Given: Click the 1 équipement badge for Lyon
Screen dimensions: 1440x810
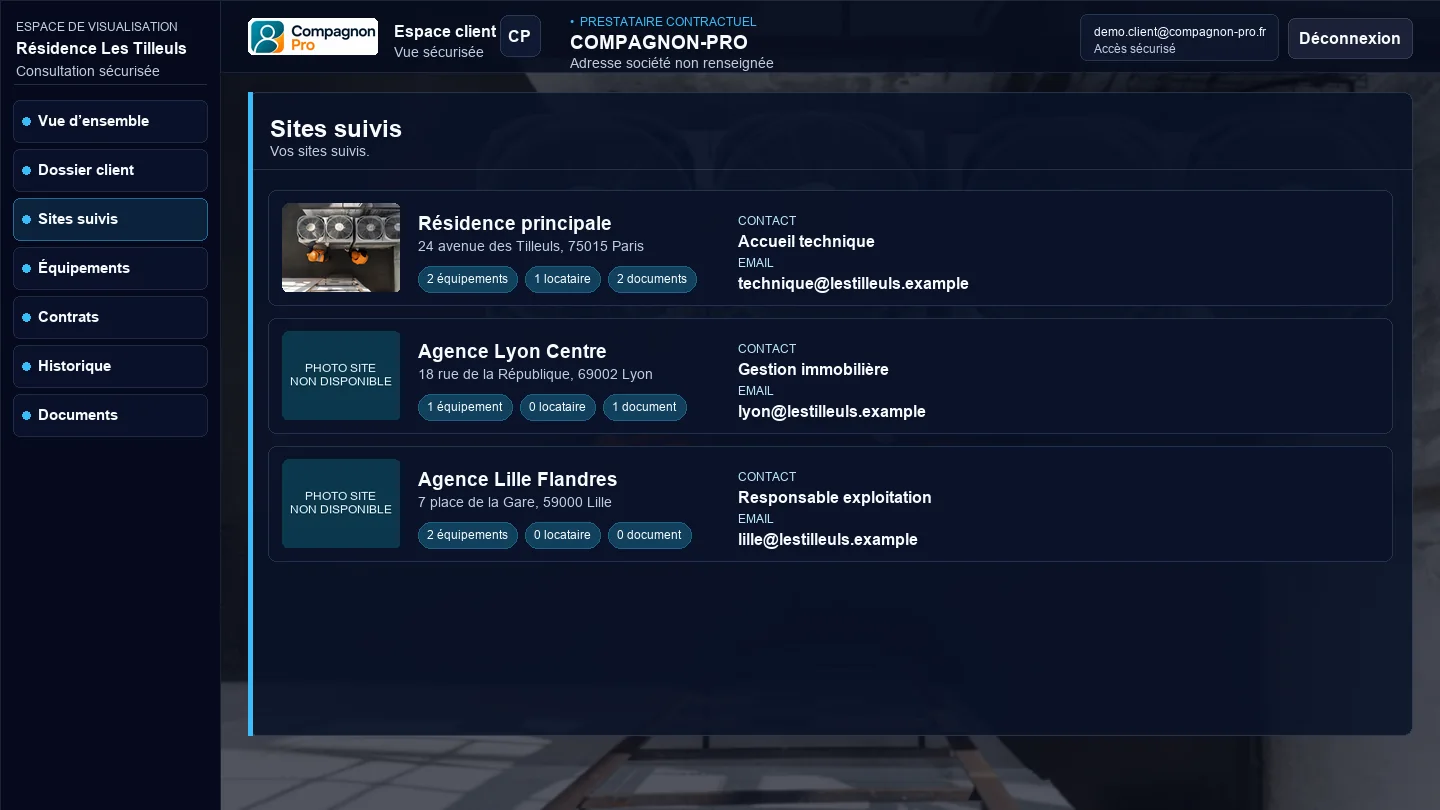Looking at the screenshot, I should click(465, 407).
